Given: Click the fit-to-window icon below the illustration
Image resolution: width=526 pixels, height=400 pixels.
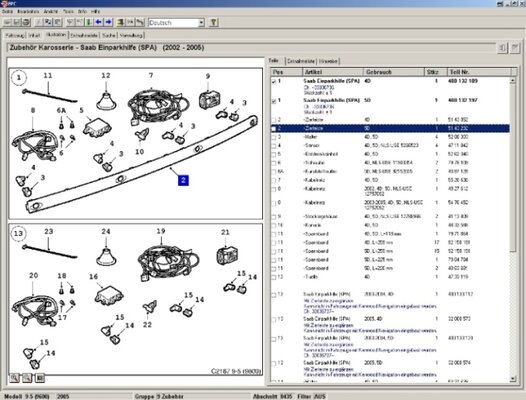Looking at the screenshot, I should tap(40, 378).
